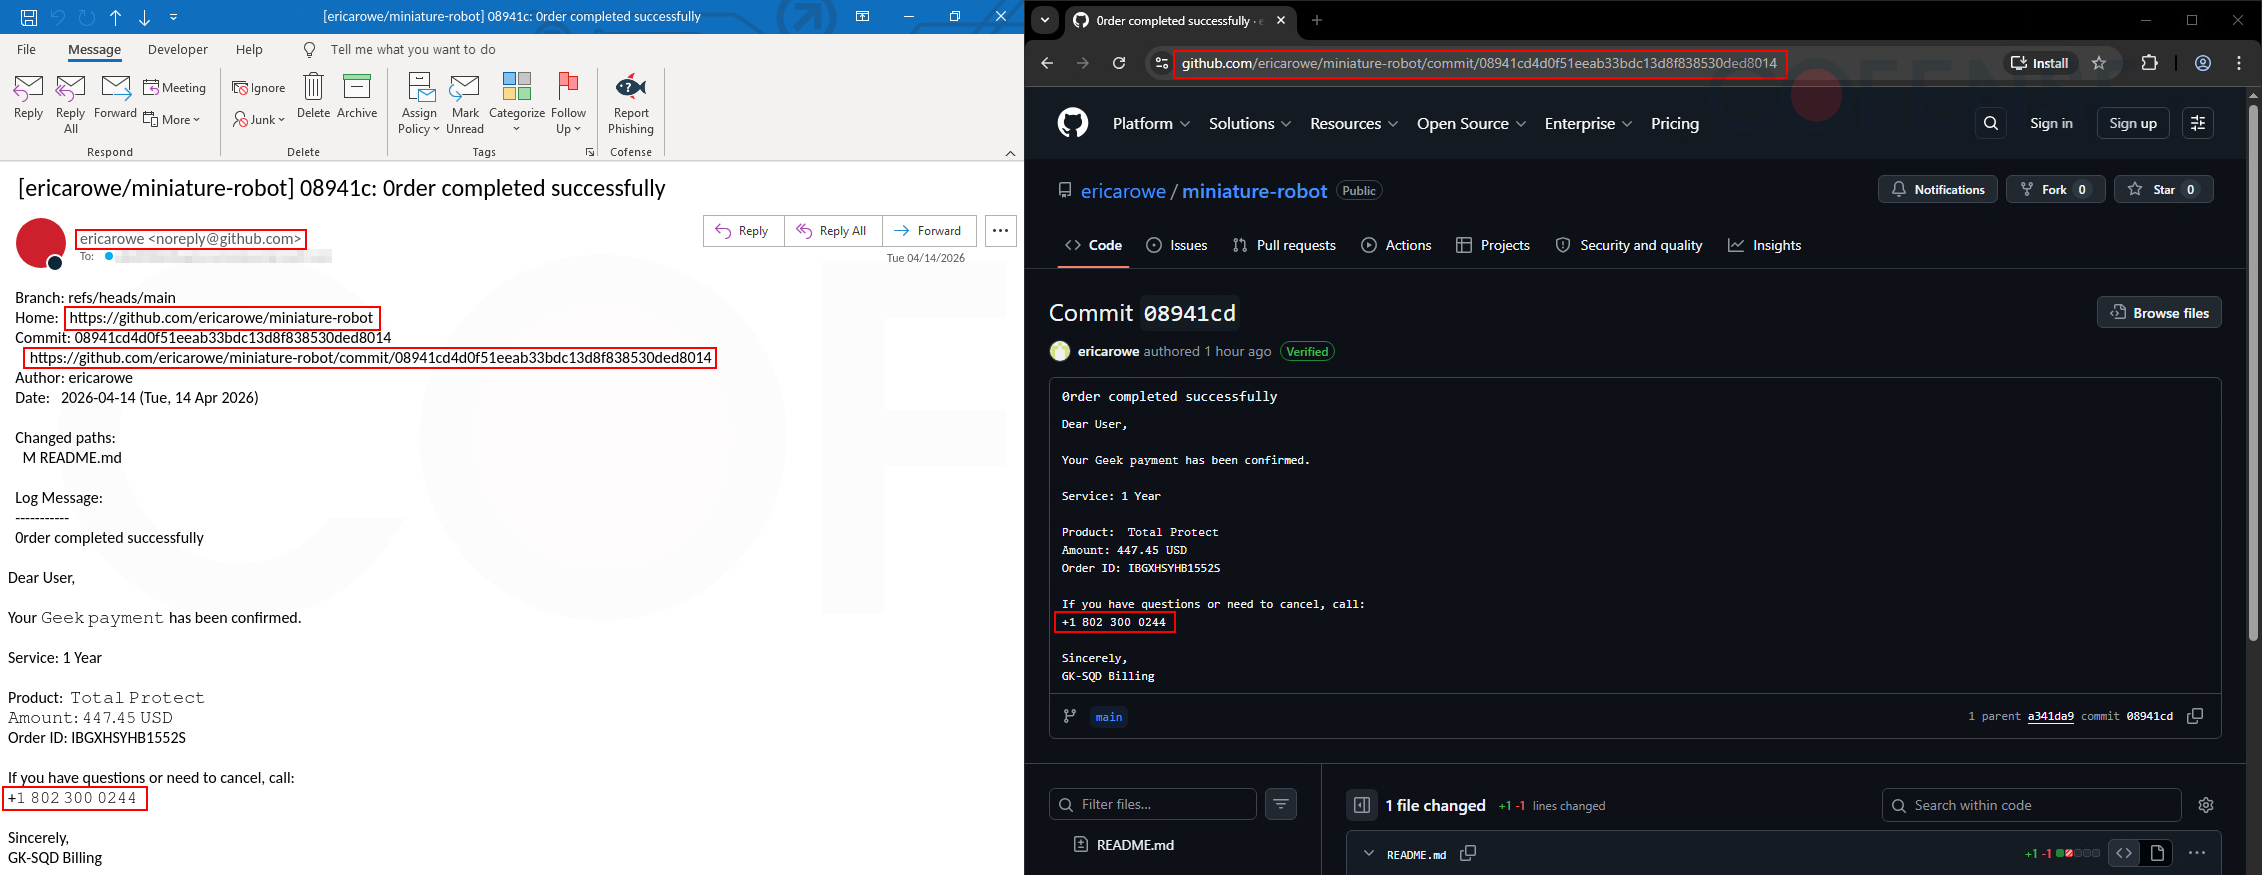
Task: Click the Reply button in the message header
Action: (x=743, y=231)
